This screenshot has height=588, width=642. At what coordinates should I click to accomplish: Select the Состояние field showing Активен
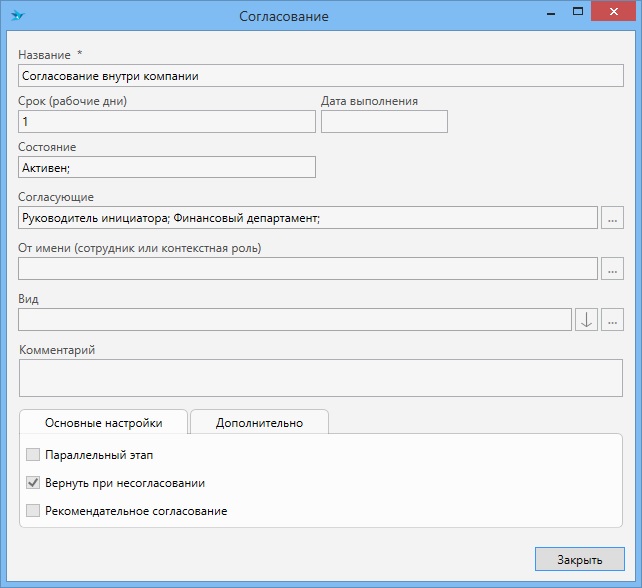point(166,167)
